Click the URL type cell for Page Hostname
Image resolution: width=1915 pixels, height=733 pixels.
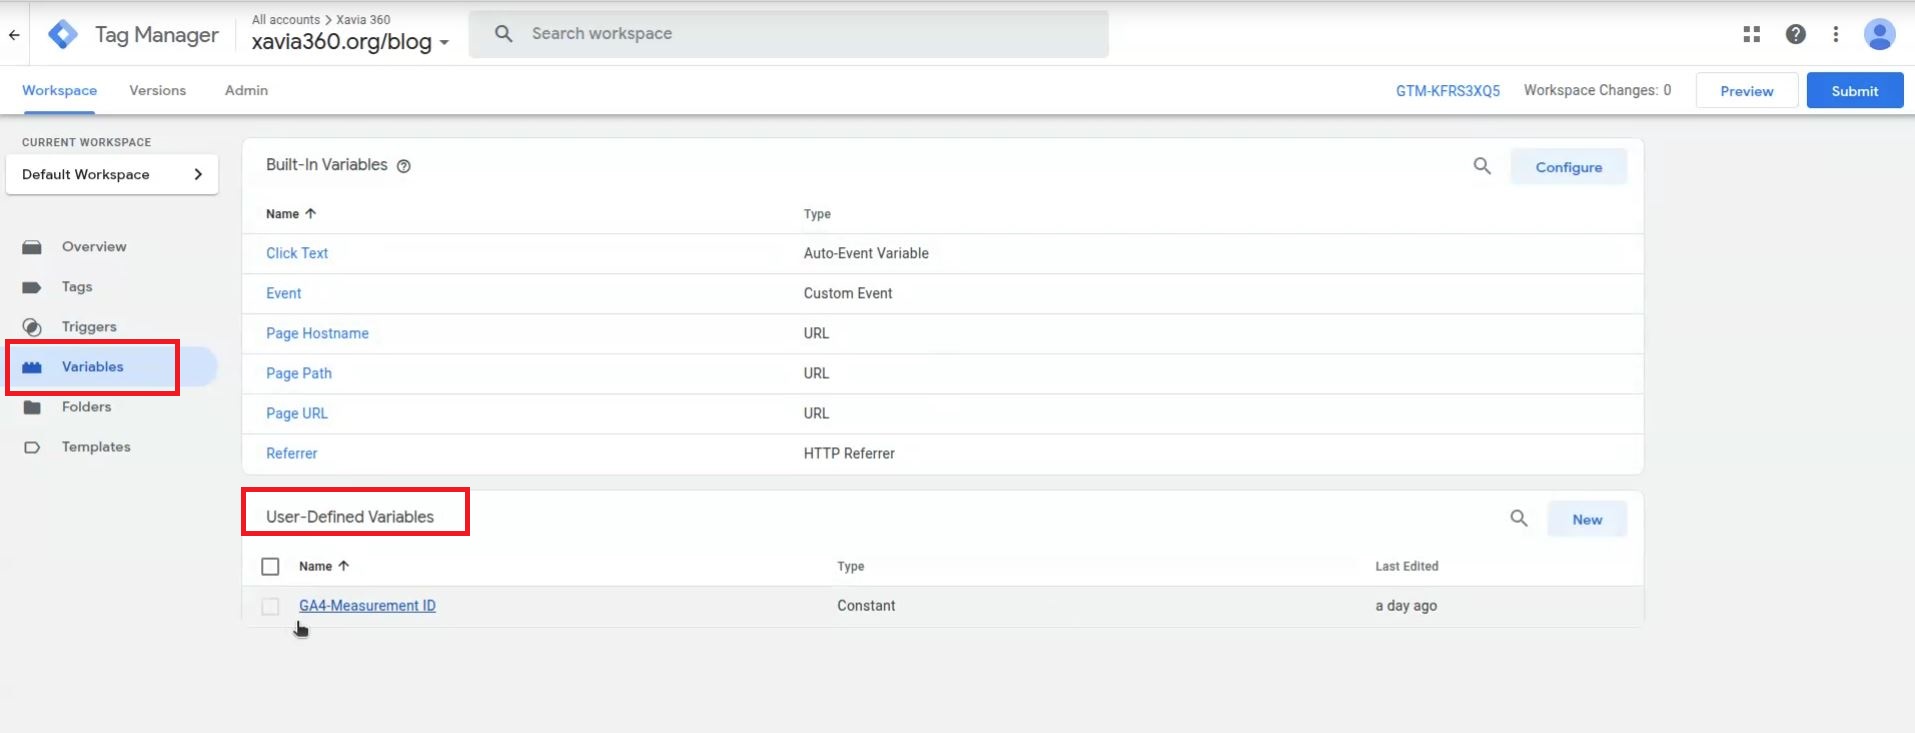(816, 333)
